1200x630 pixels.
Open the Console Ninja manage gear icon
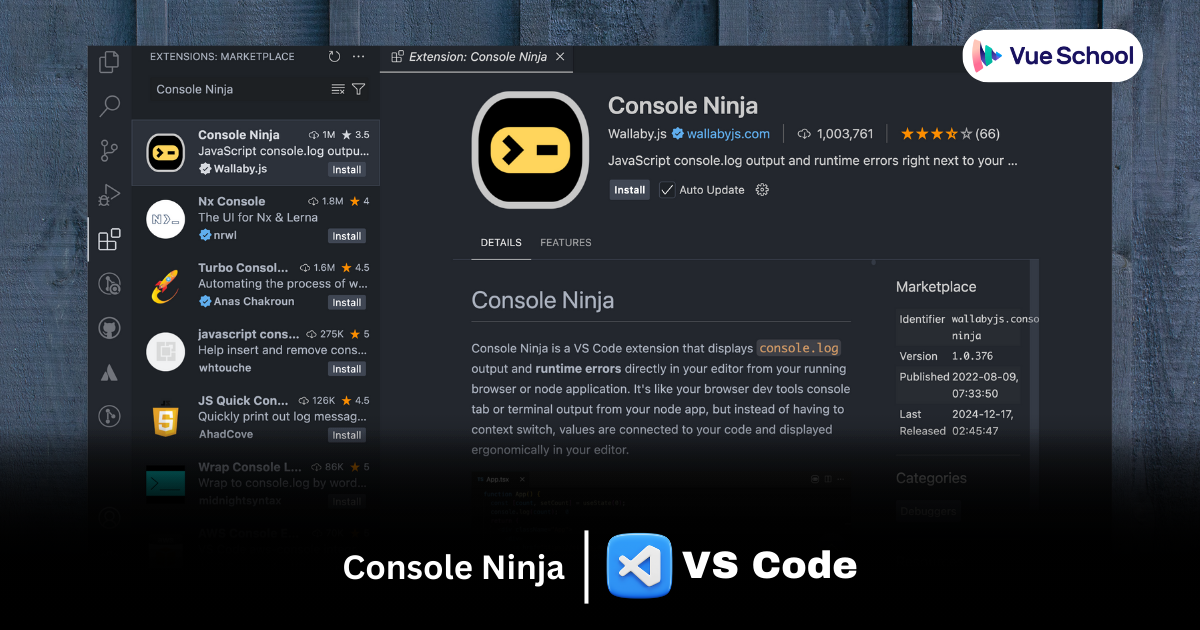762,190
